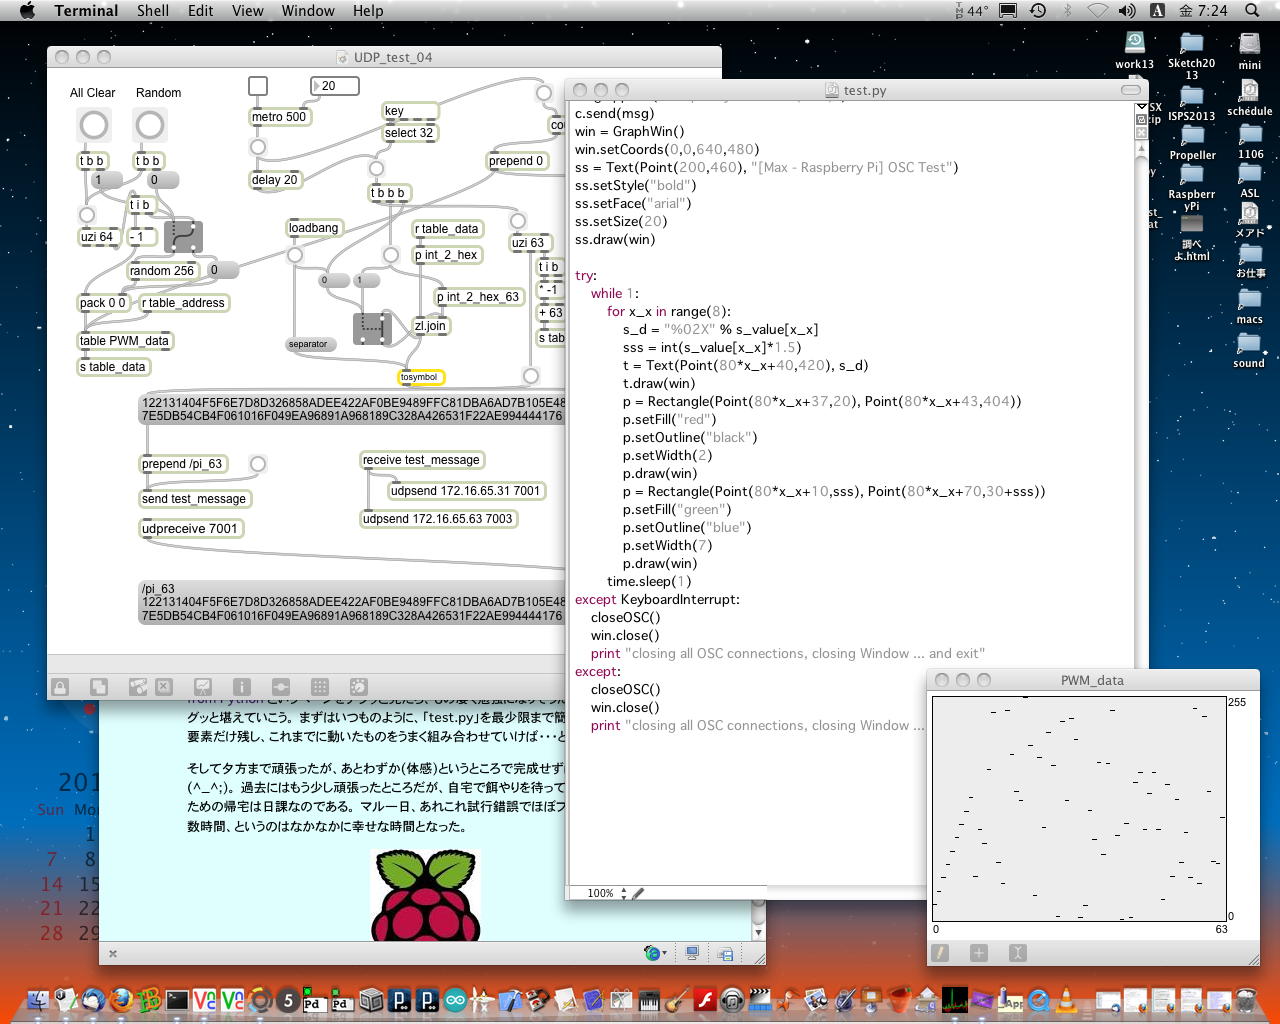Image resolution: width=1280 pixels, height=1024 pixels.
Task: Open the Shell menu
Action: (x=153, y=11)
